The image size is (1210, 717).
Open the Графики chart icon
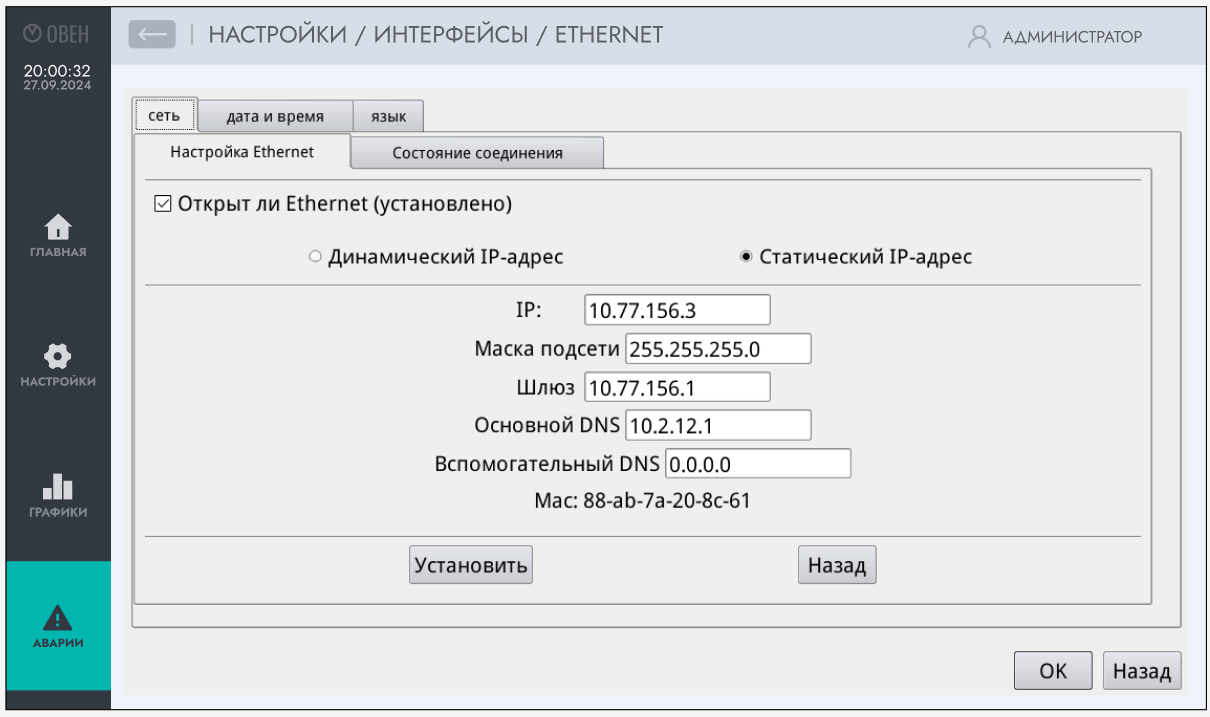click(x=58, y=487)
